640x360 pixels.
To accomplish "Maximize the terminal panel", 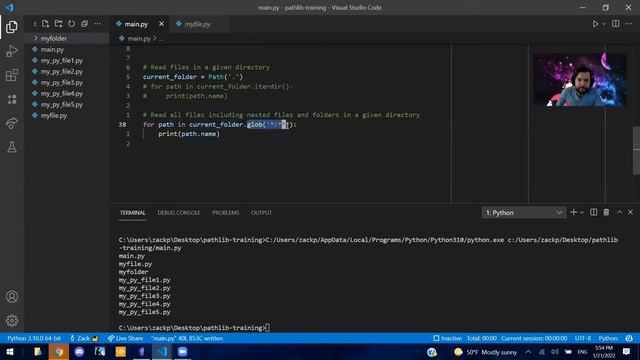I will pyautogui.click(x=619, y=212).
